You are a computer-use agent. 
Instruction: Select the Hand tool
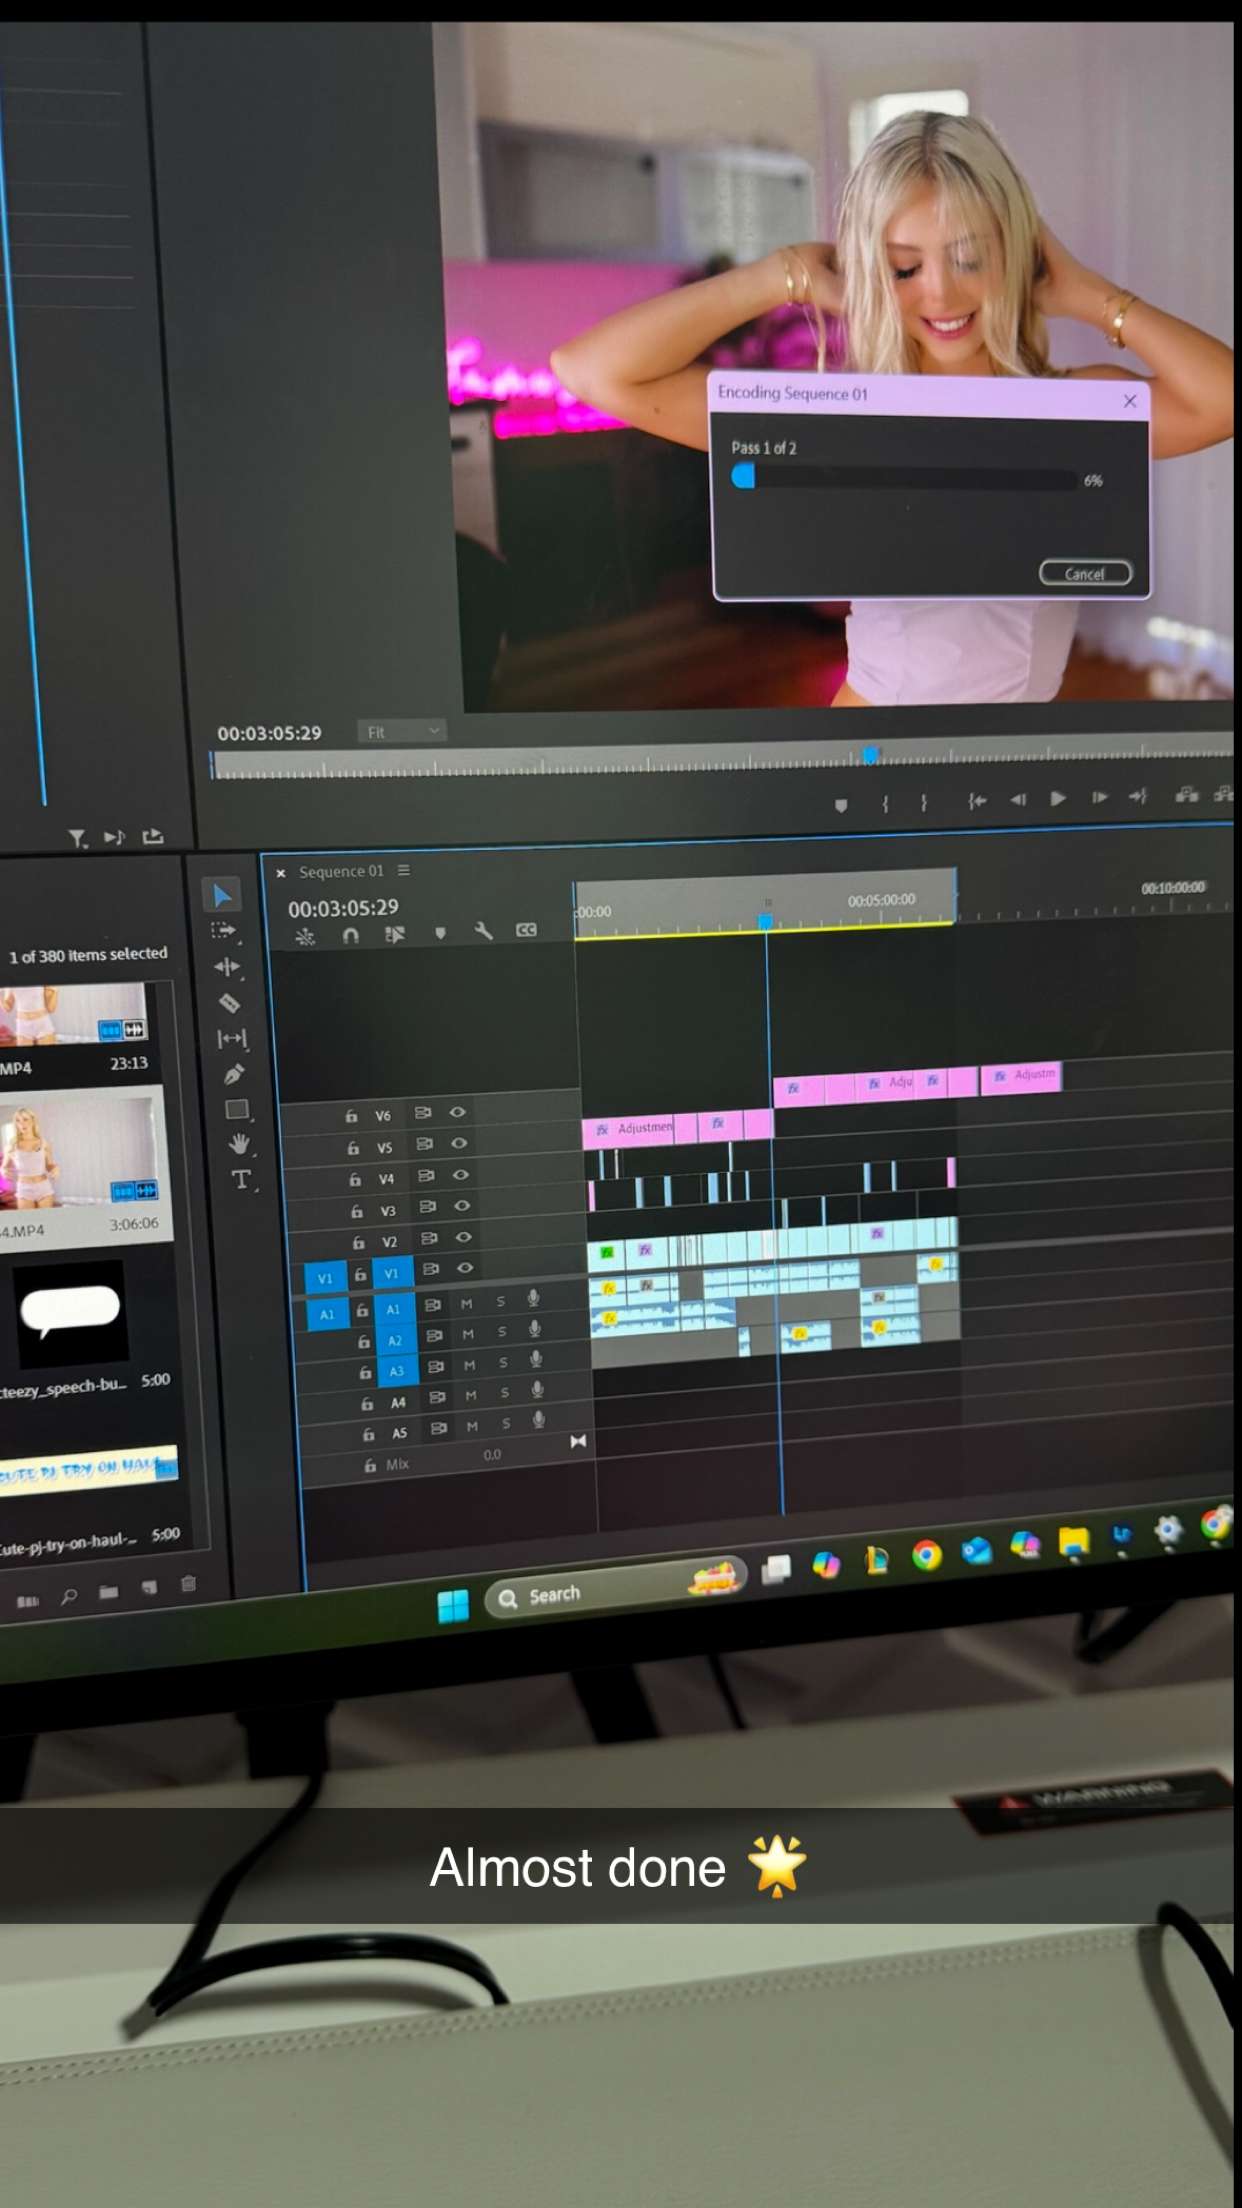238,1143
